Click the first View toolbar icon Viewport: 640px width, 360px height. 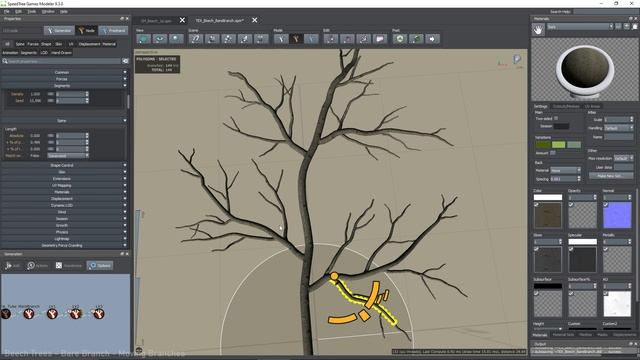(143, 39)
